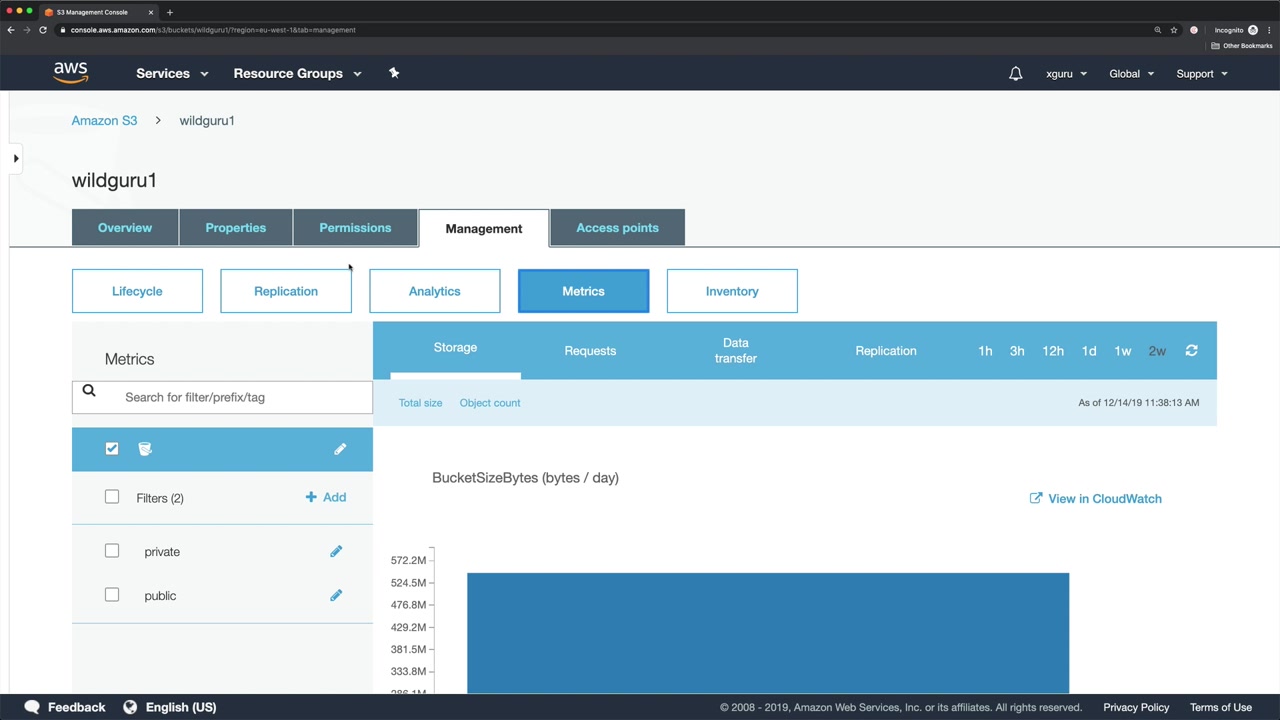Open the browser zoom indicator icon
This screenshot has width=1280, height=720.
click(1158, 30)
